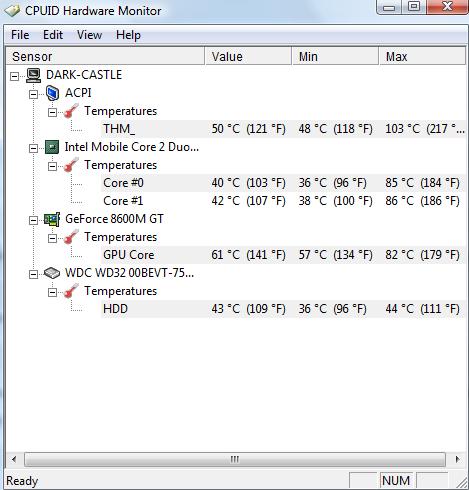Open the View menu
This screenshot has height=490, width=469.
pyautogui.click(x=89, y=35)
